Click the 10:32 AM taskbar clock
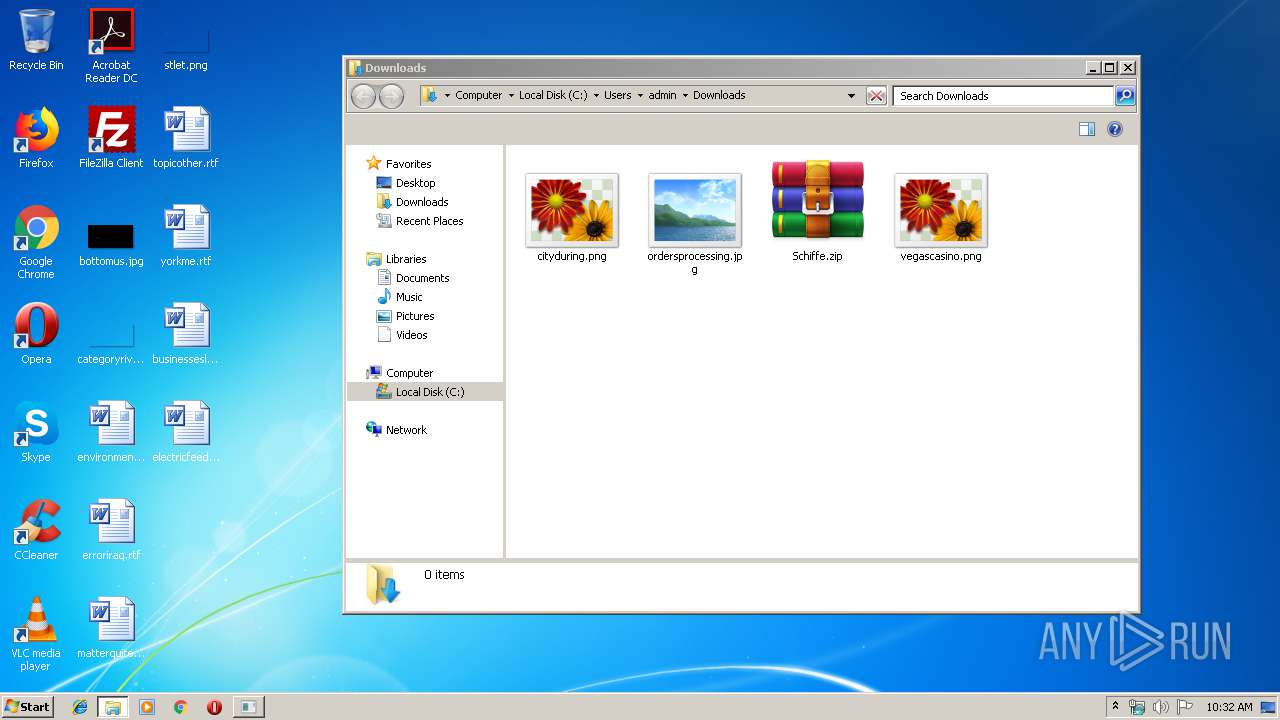1280x720 pixels. pyautogui.click(x=1229, y=707)
